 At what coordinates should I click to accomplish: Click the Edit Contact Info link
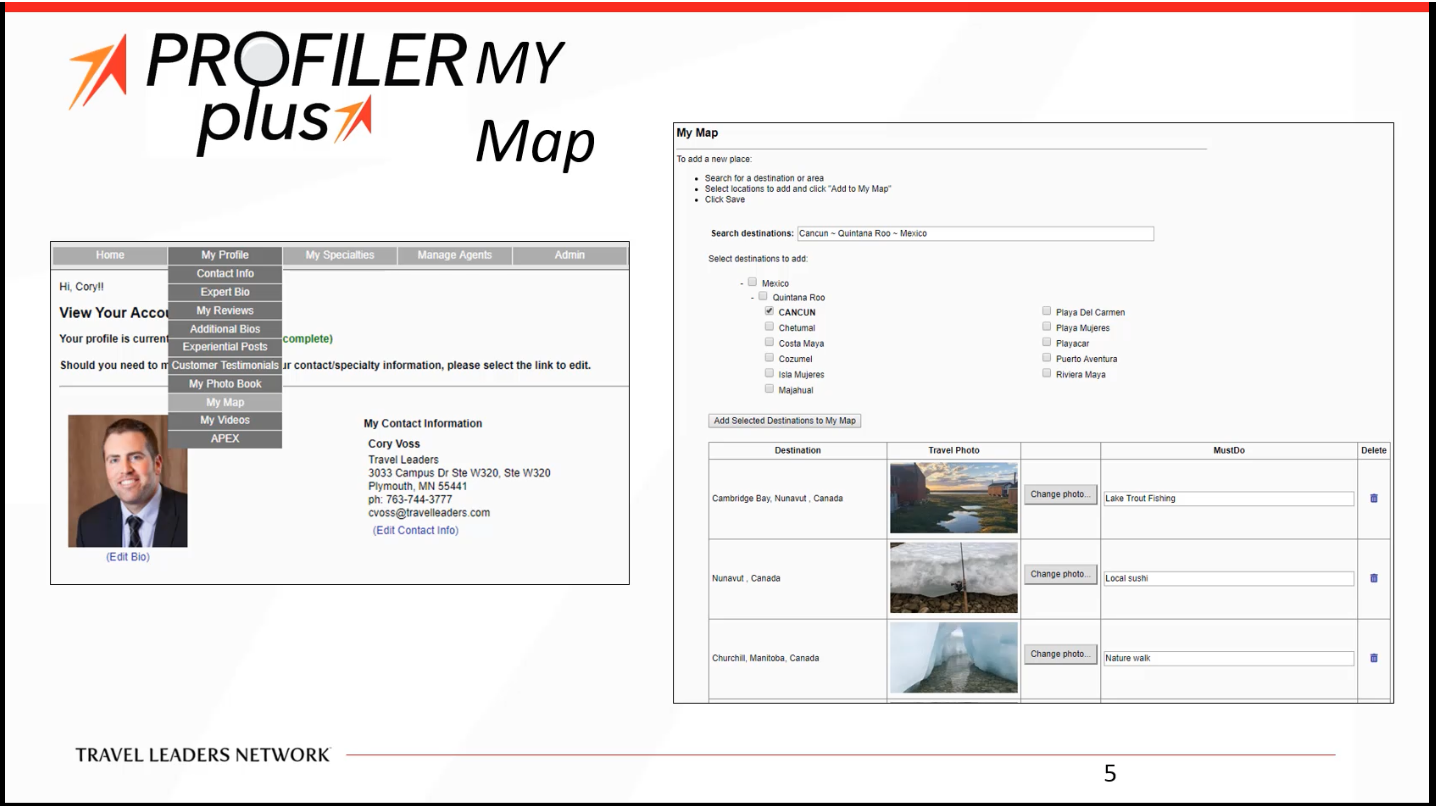click(x=416, y=530)
